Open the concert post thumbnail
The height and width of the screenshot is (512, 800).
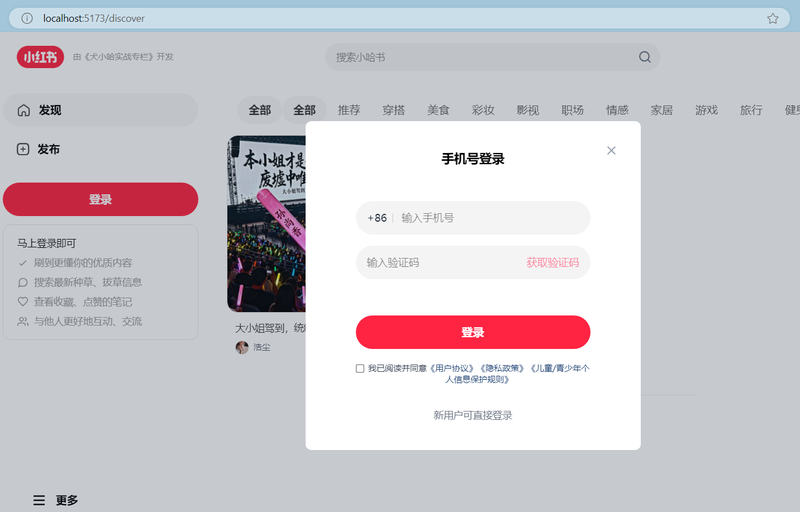266,224
